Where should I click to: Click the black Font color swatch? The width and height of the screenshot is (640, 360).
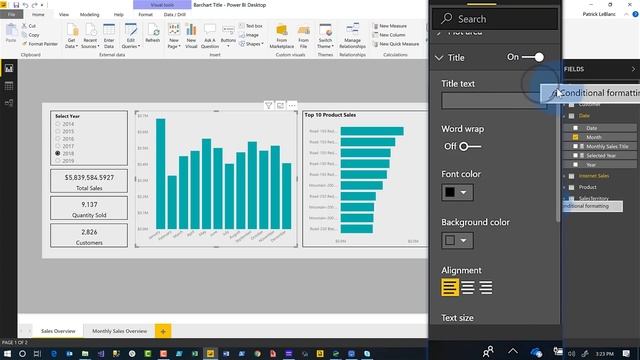450,192
